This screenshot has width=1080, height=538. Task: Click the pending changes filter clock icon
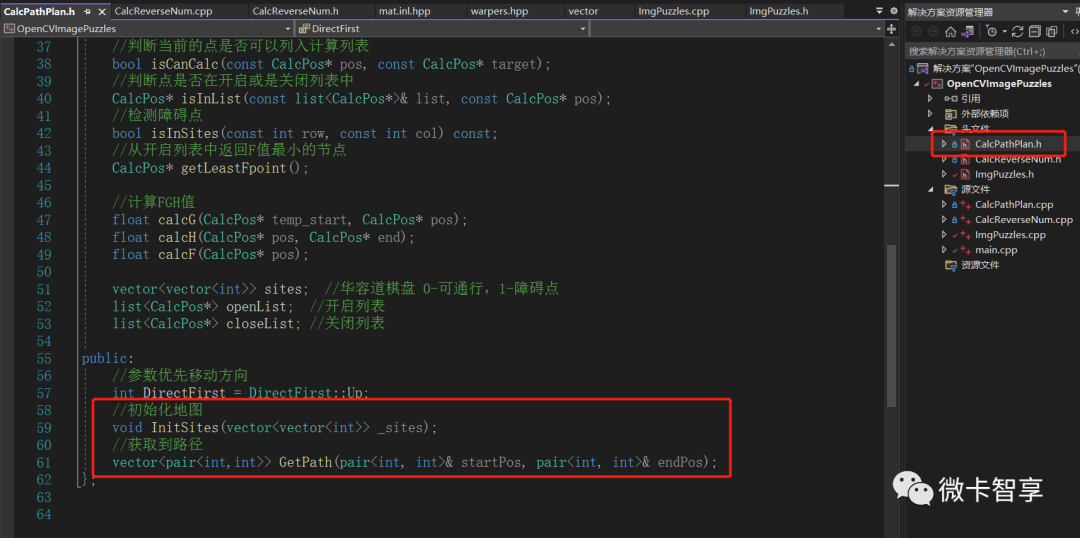tap(992, 31)
